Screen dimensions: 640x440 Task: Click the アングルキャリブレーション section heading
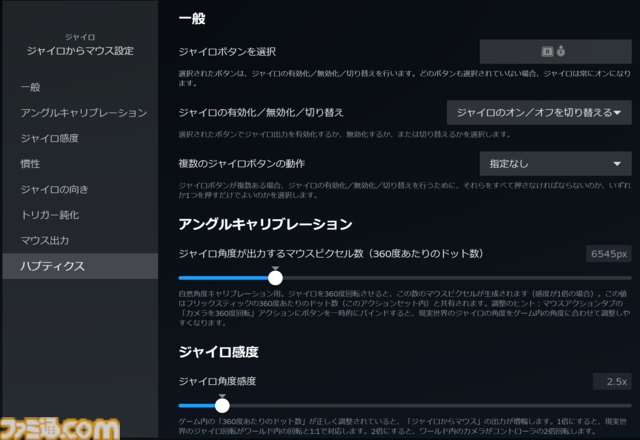tap(265, 224)
